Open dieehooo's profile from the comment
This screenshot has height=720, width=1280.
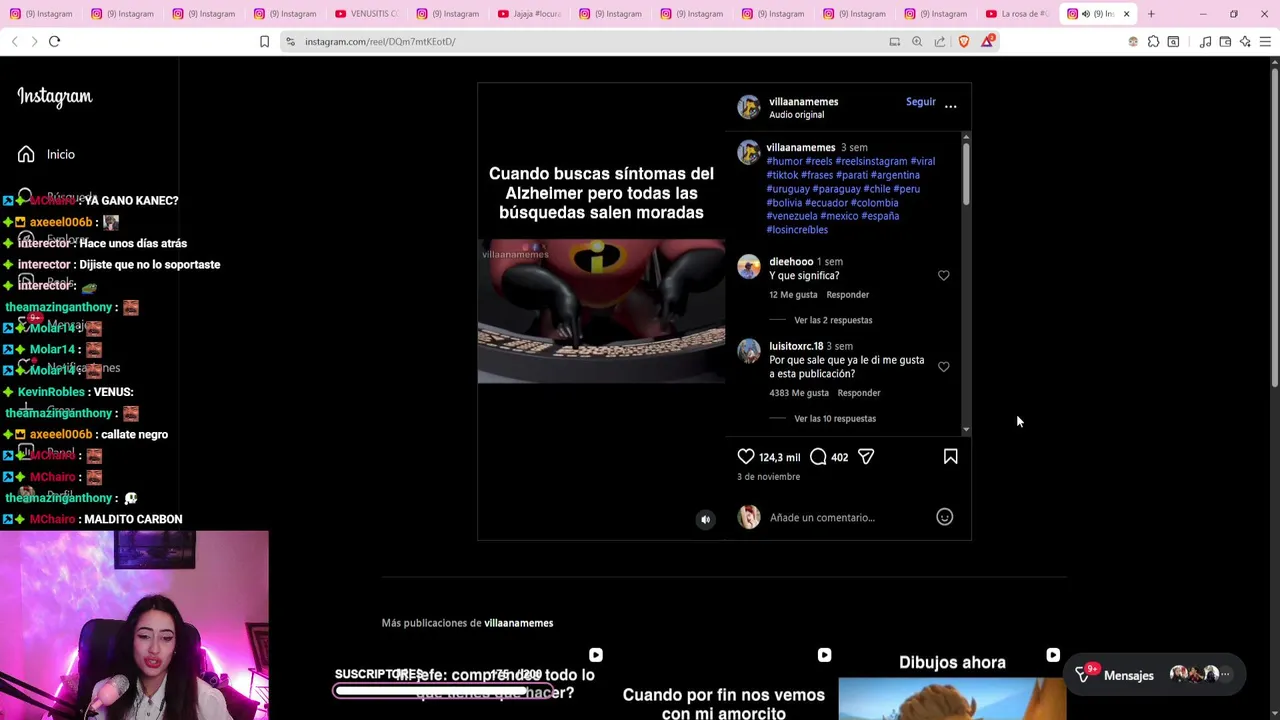791,261
